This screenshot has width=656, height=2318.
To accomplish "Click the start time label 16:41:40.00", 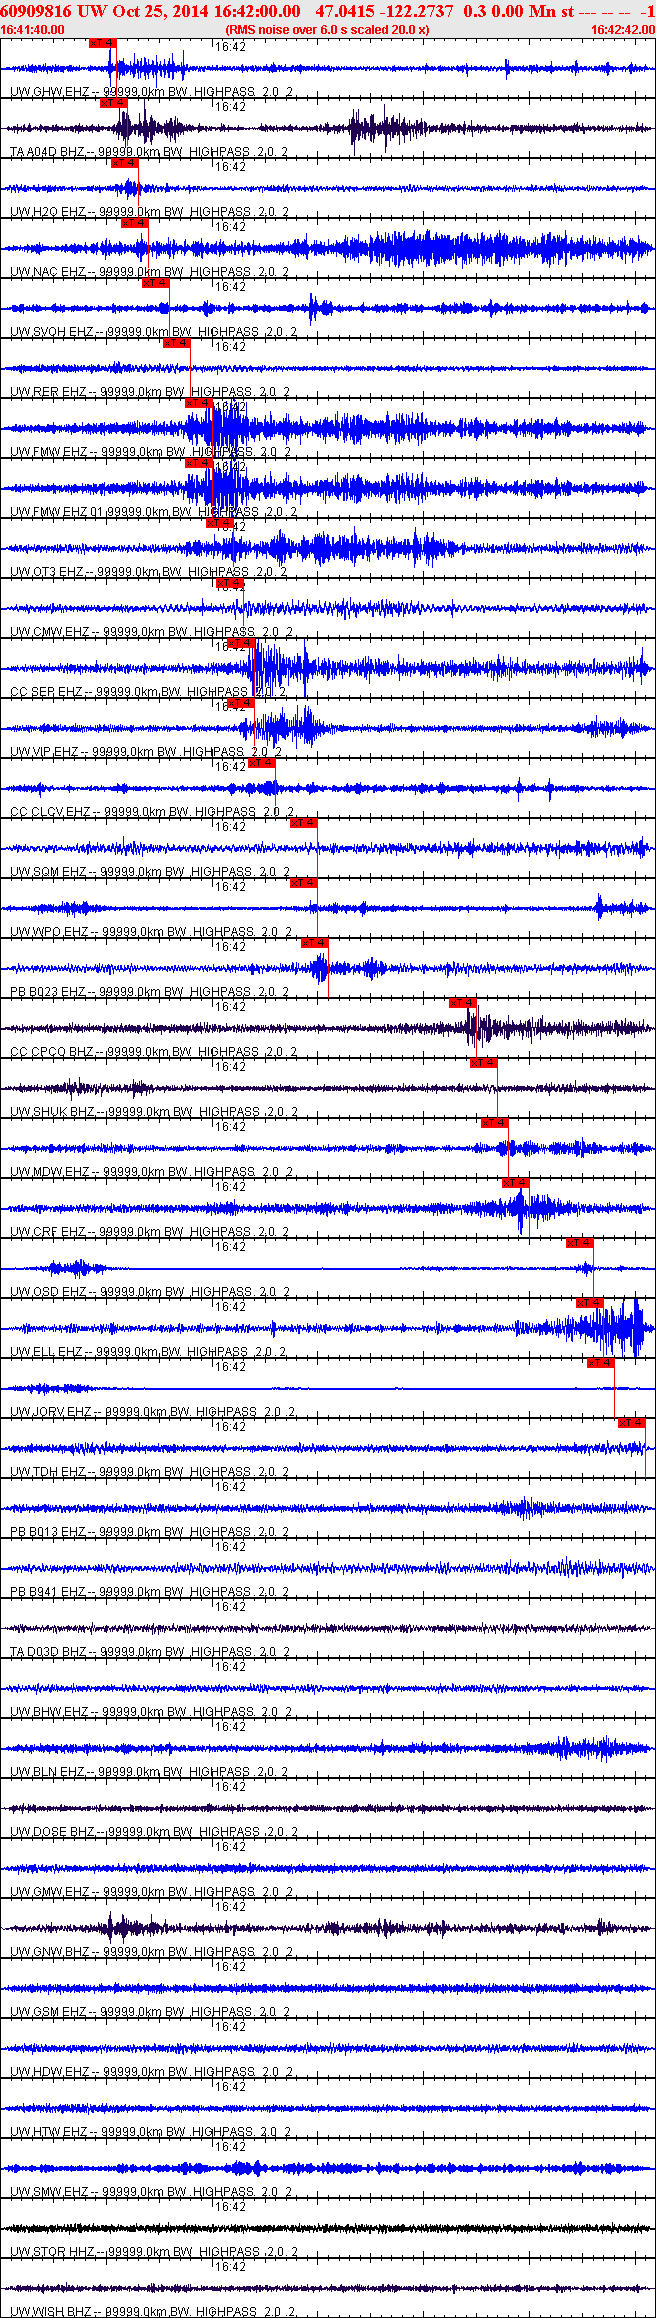I will (33, 30).
